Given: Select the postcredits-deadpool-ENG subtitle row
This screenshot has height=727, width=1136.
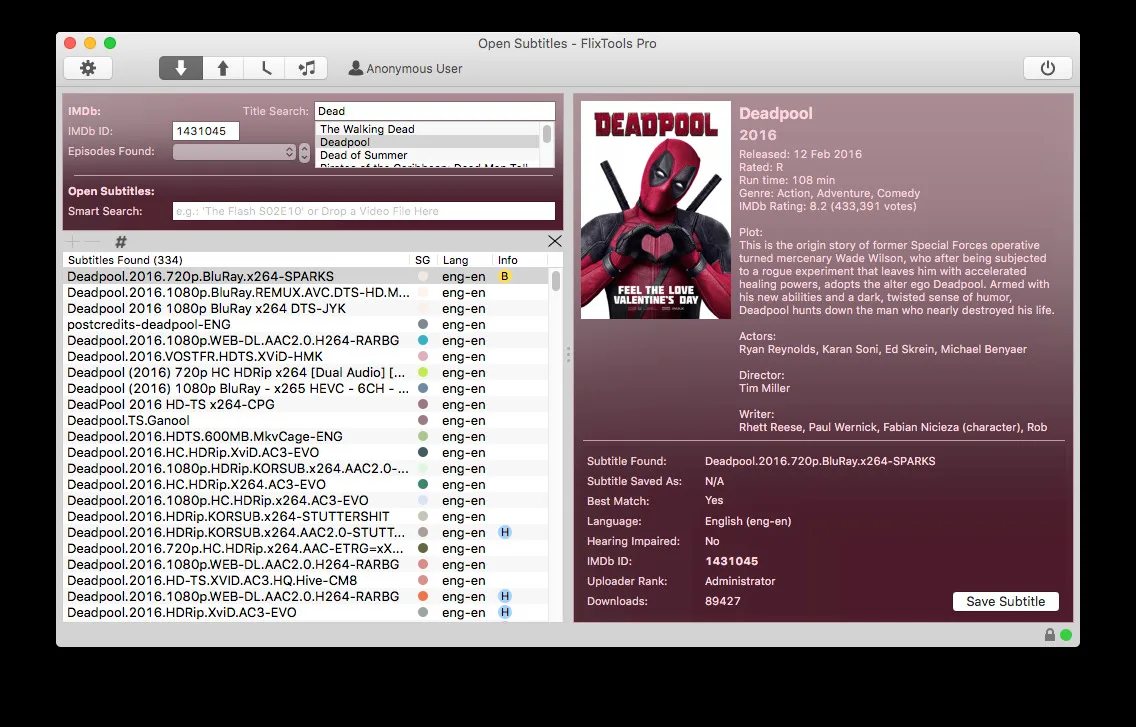Looking at the screenshot, I should (149, 324).
